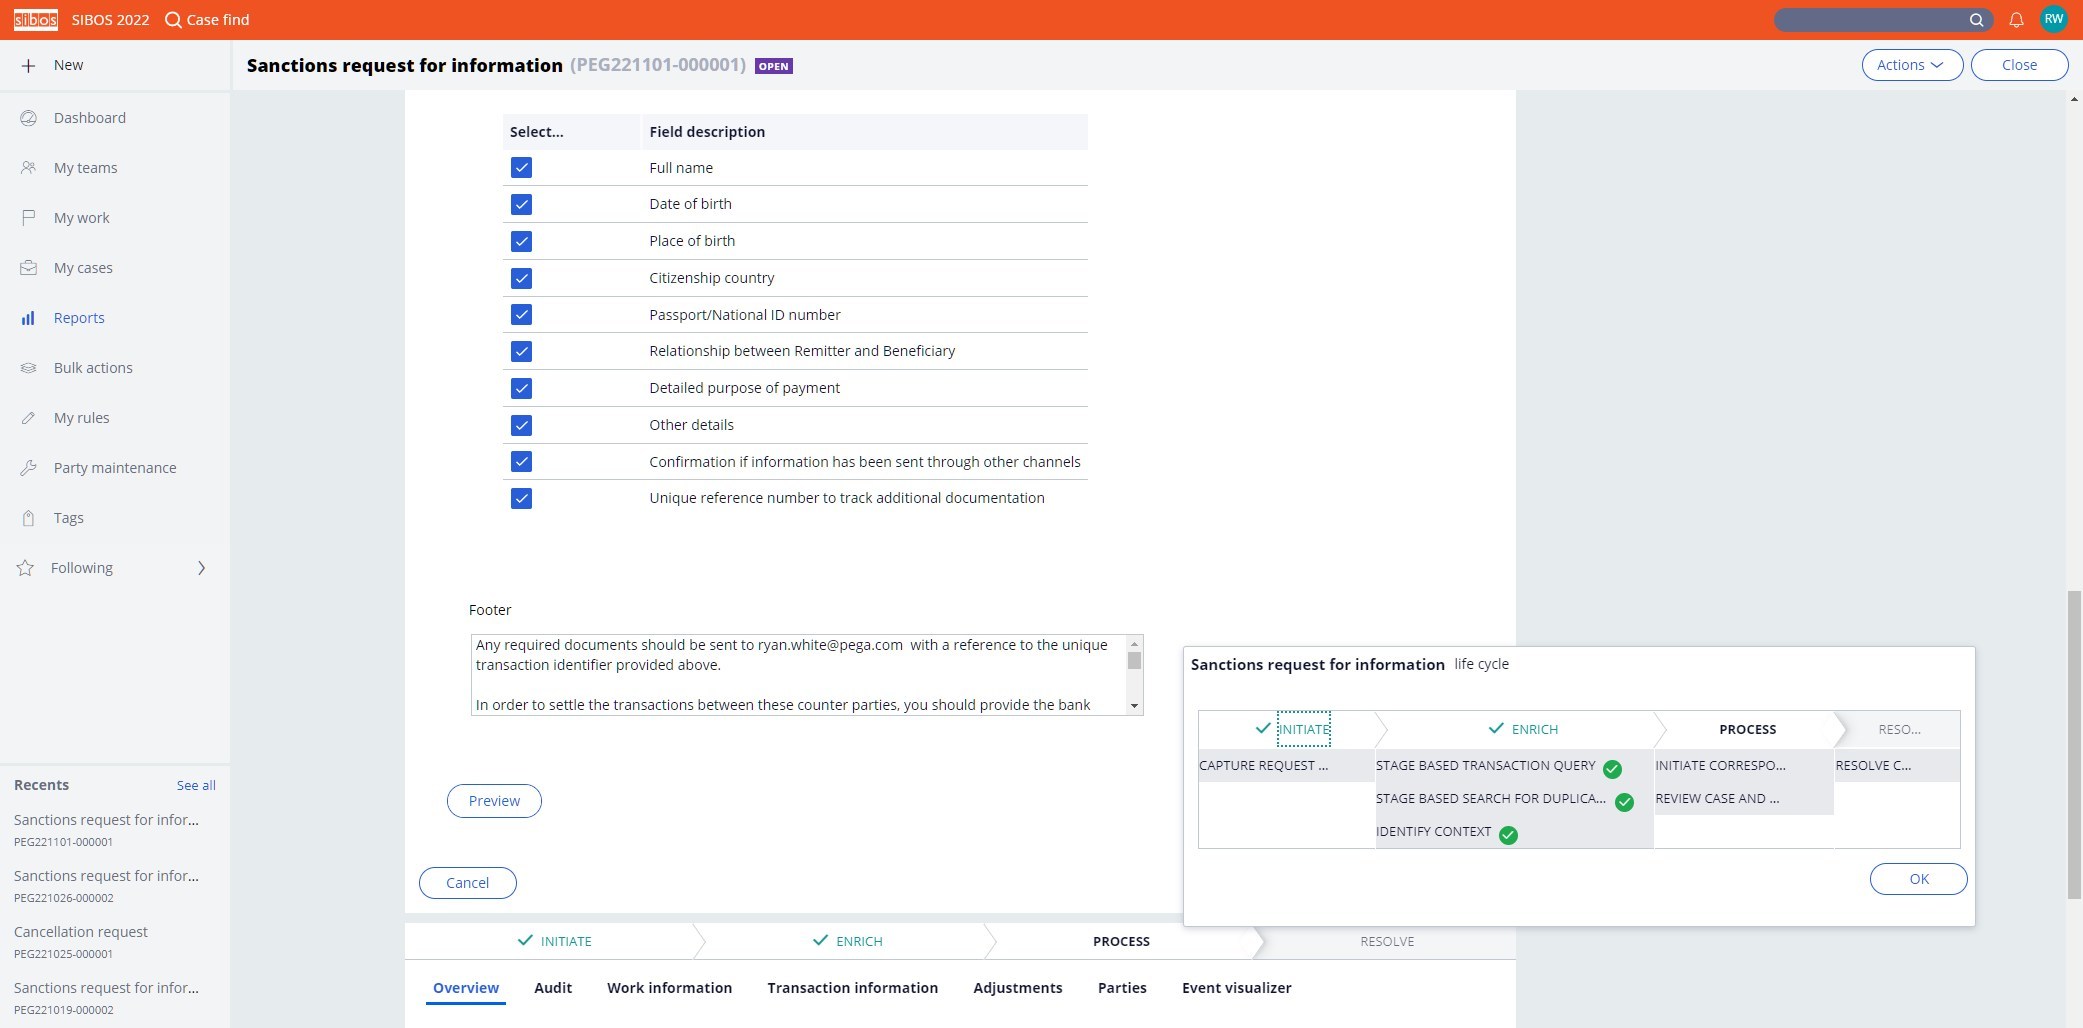Click the search magnifier icon in top bar
The image size is (2083, 1028).
pyautogui.click(x=1976, y=20)
